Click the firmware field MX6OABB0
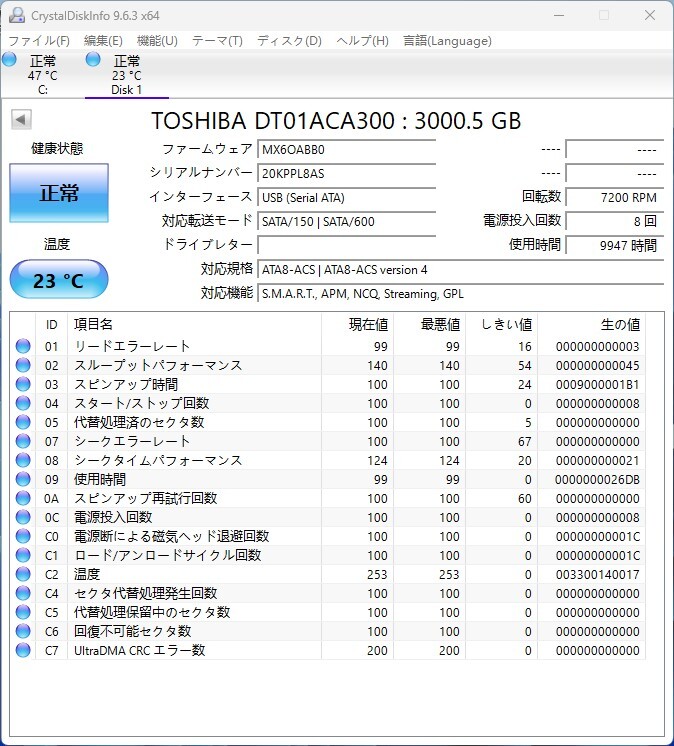Viewport: 674px width, 746px height. coord(346,150)
